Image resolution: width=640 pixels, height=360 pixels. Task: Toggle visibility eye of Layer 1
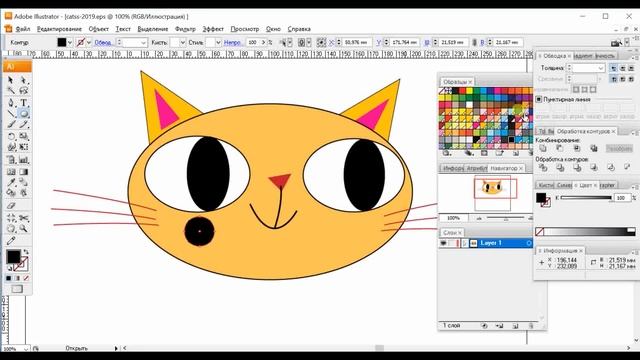(x=443, y=243)
